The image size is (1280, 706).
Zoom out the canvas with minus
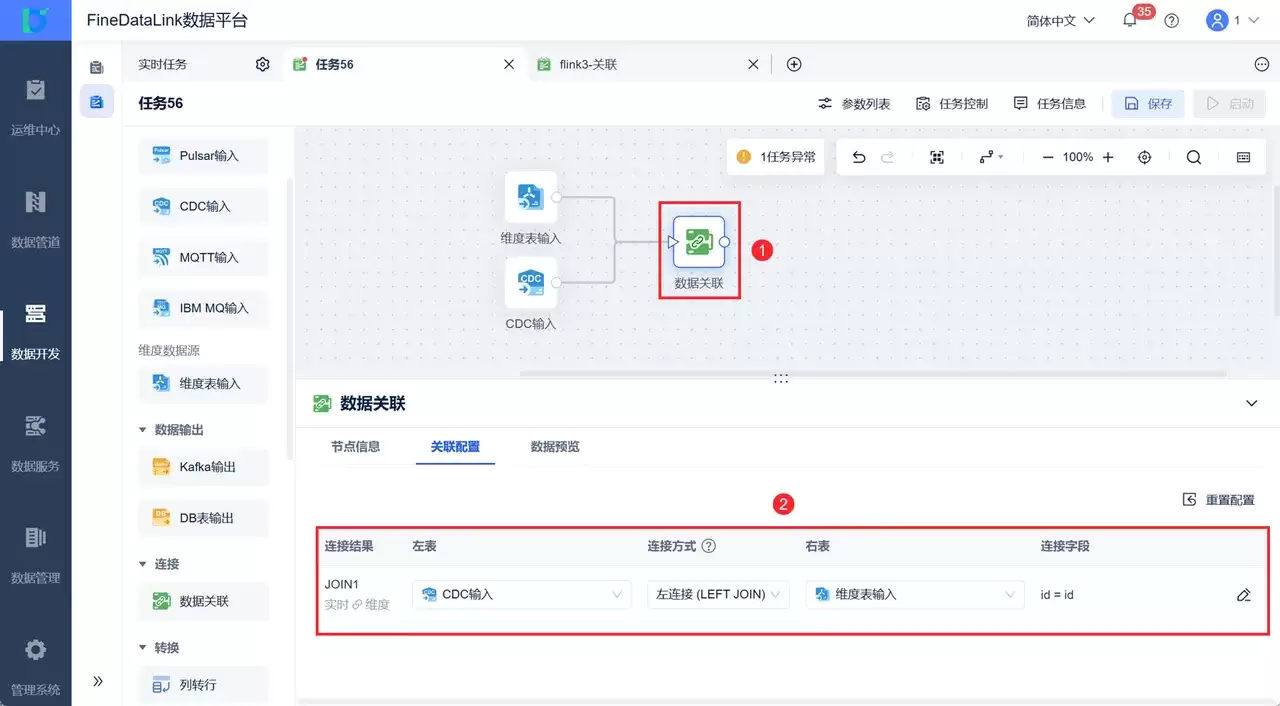[1048, 157]
